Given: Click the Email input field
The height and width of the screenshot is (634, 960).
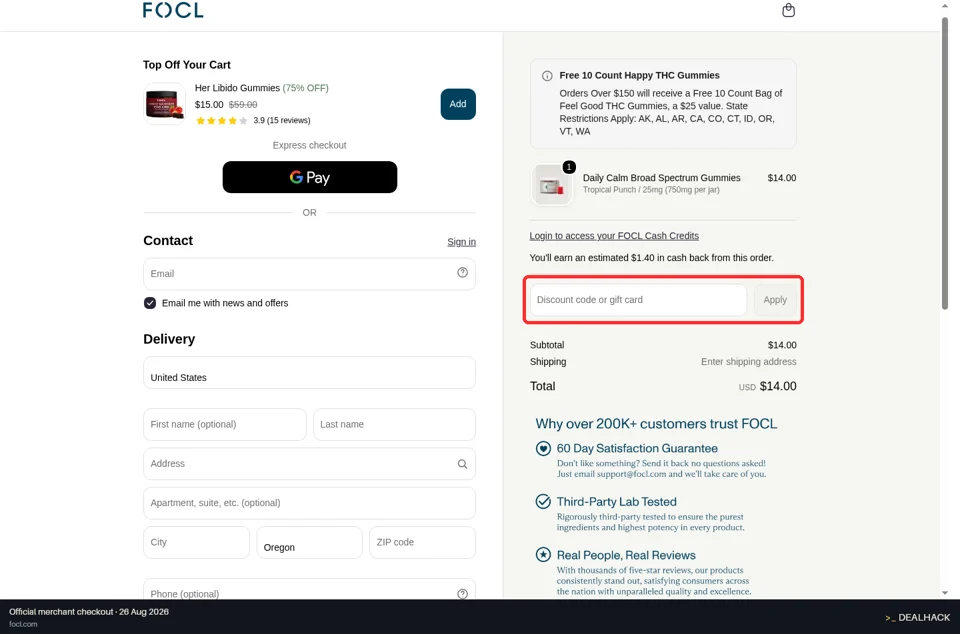Looking at the screenshot, I should point(309,274).
